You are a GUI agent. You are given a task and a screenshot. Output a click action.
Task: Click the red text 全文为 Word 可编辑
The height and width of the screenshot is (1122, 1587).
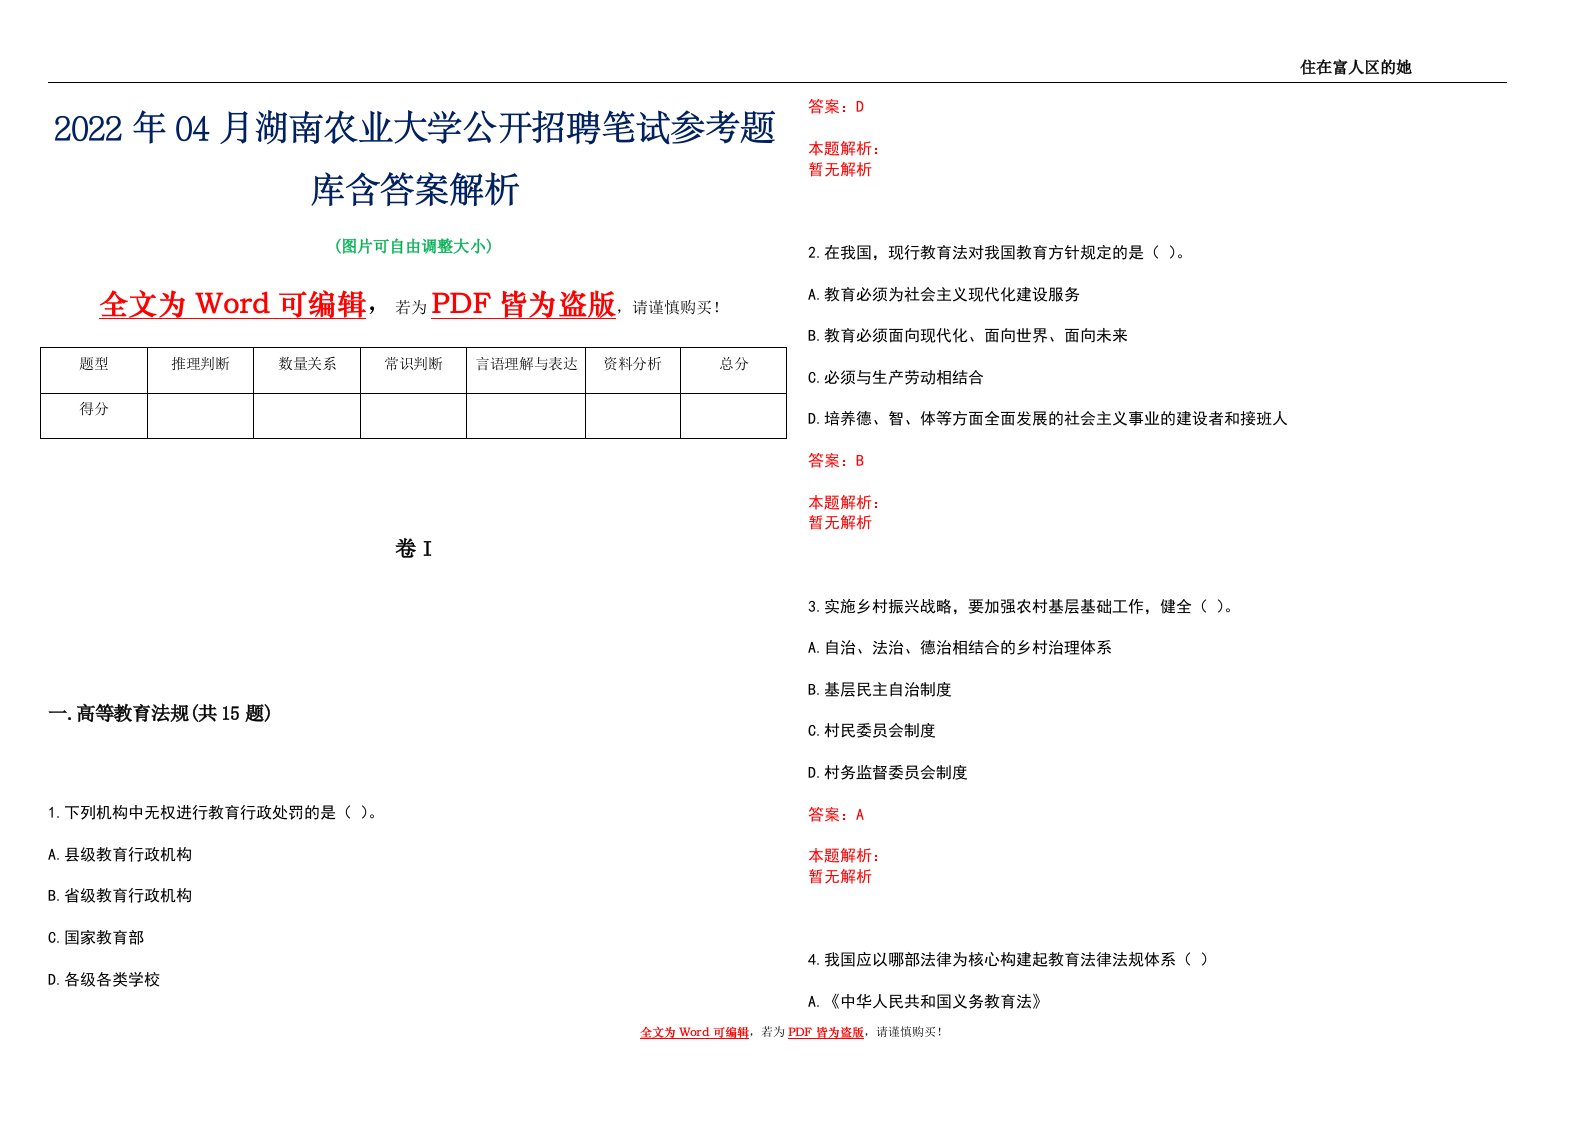pyautogui.click(x=233, y=304)
